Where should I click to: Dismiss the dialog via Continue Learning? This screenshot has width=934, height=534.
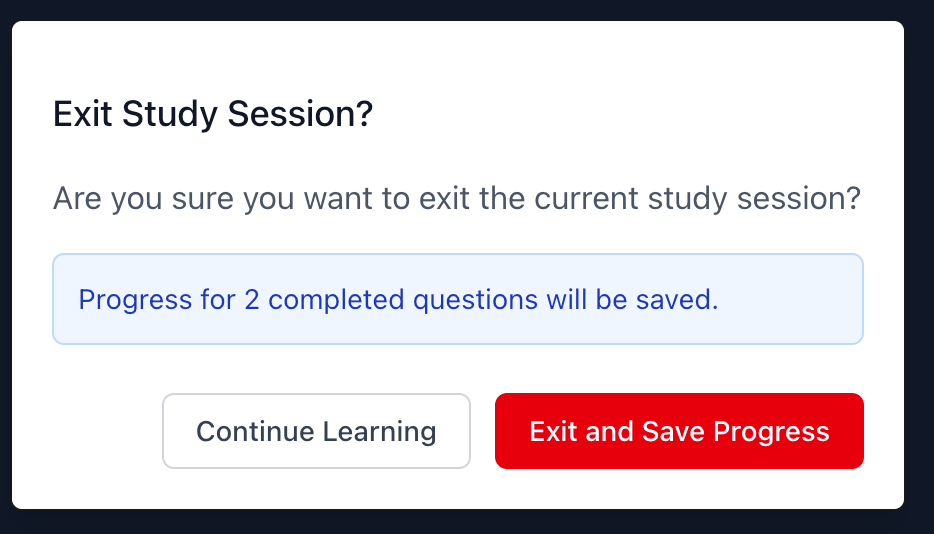coord(316,431)
